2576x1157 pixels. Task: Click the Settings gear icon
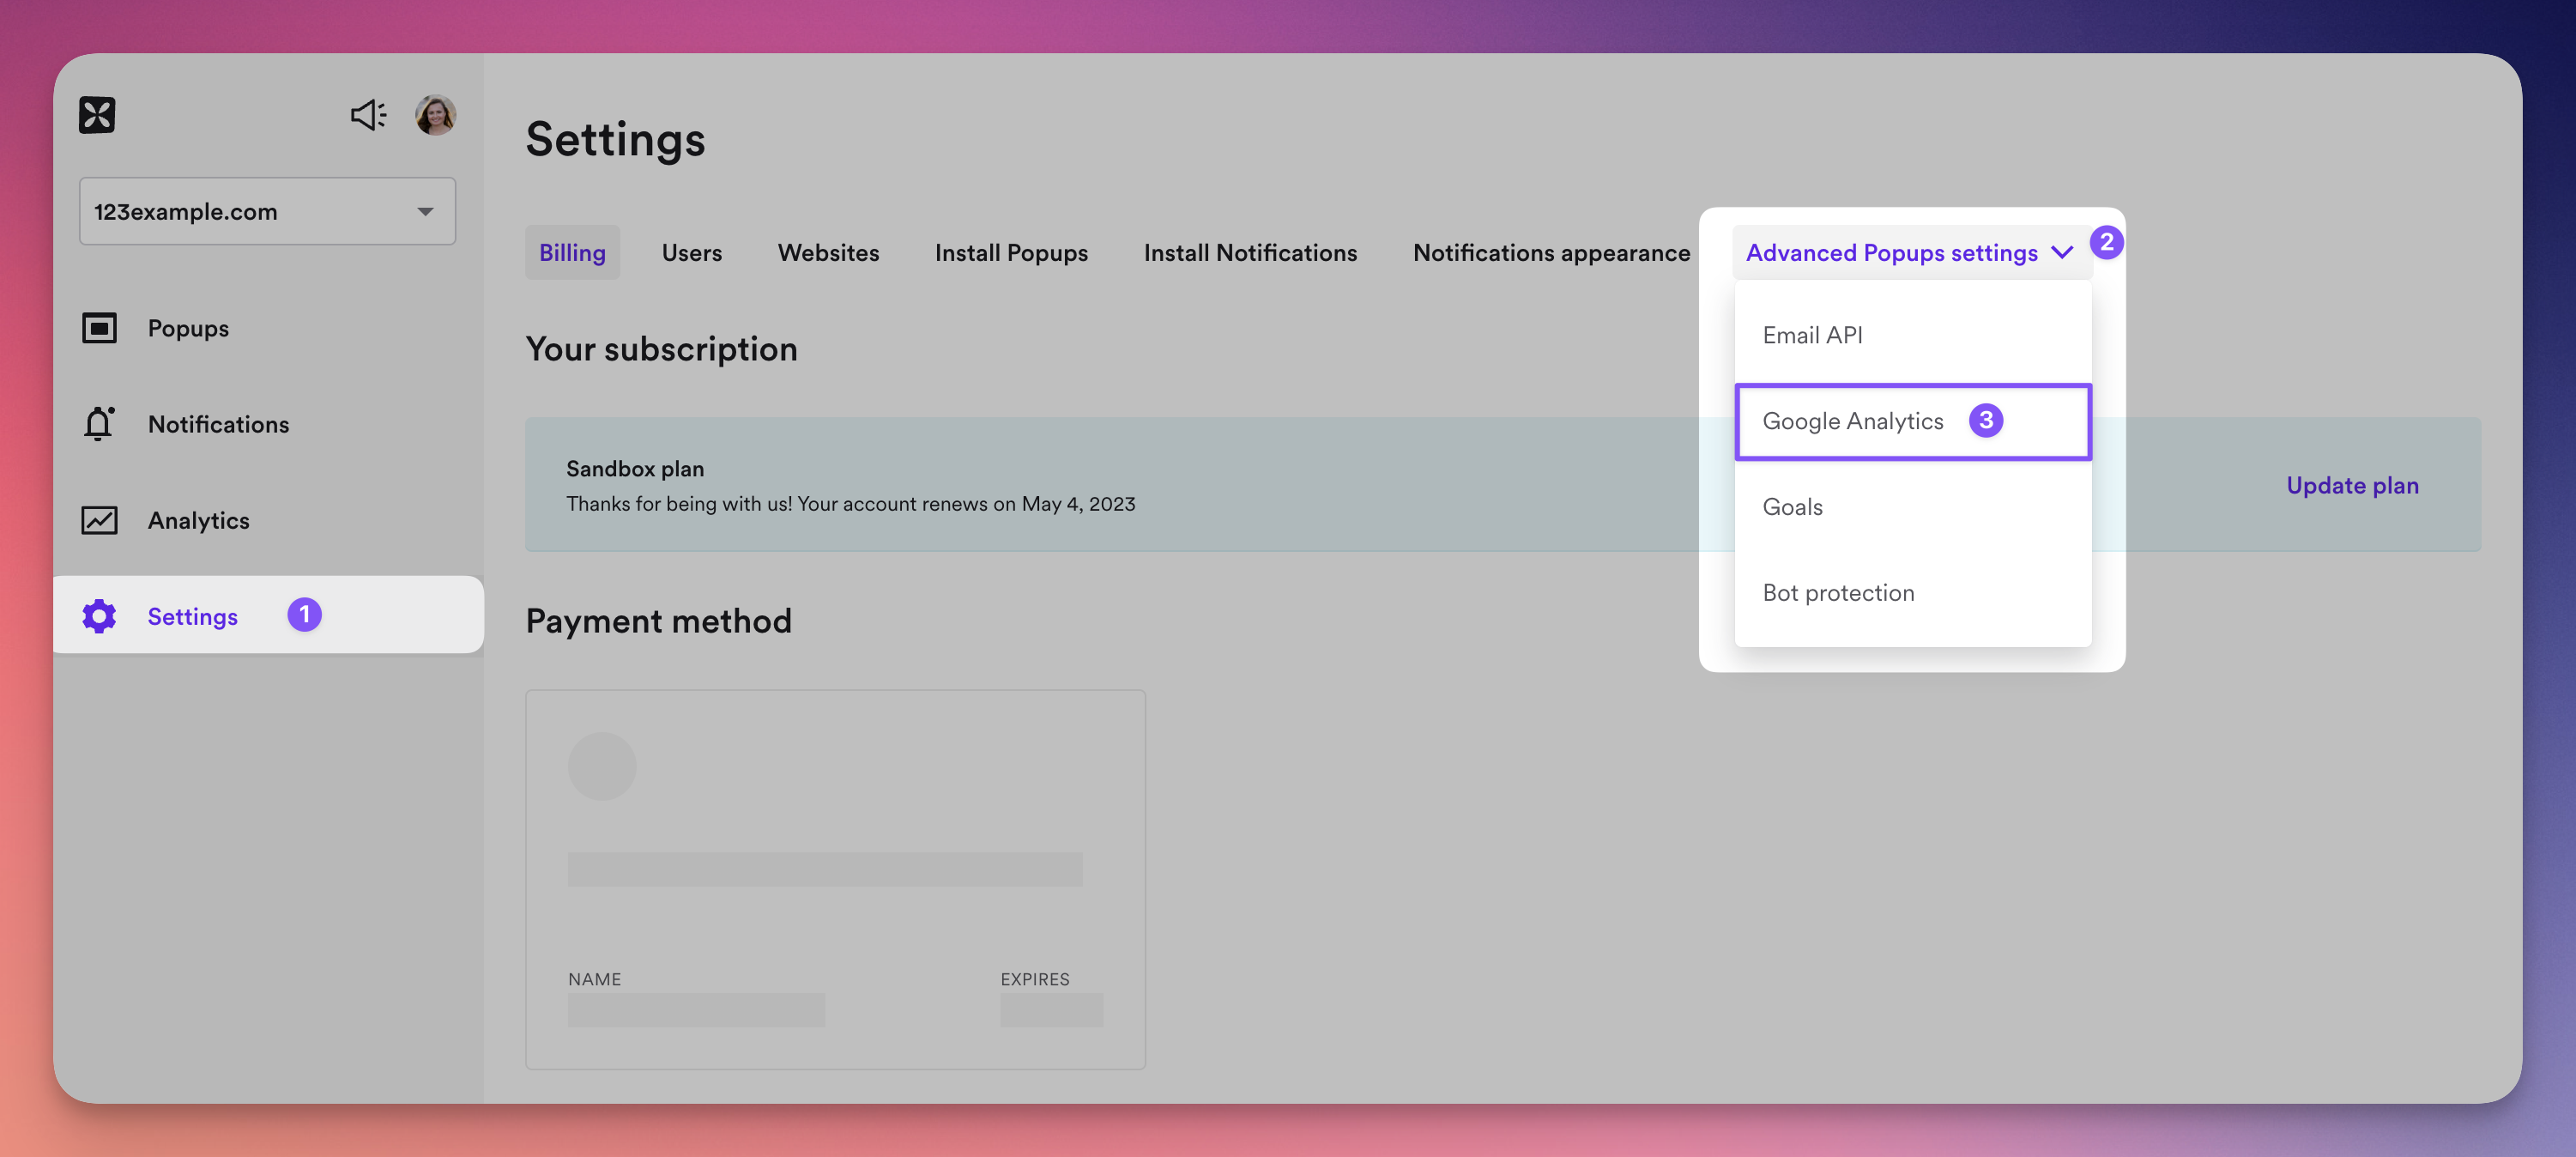coord(99,616)
